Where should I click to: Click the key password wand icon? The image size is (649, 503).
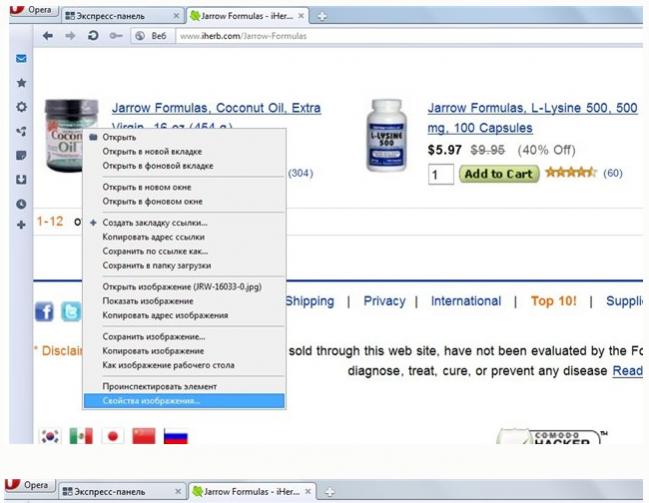(115, 36)
